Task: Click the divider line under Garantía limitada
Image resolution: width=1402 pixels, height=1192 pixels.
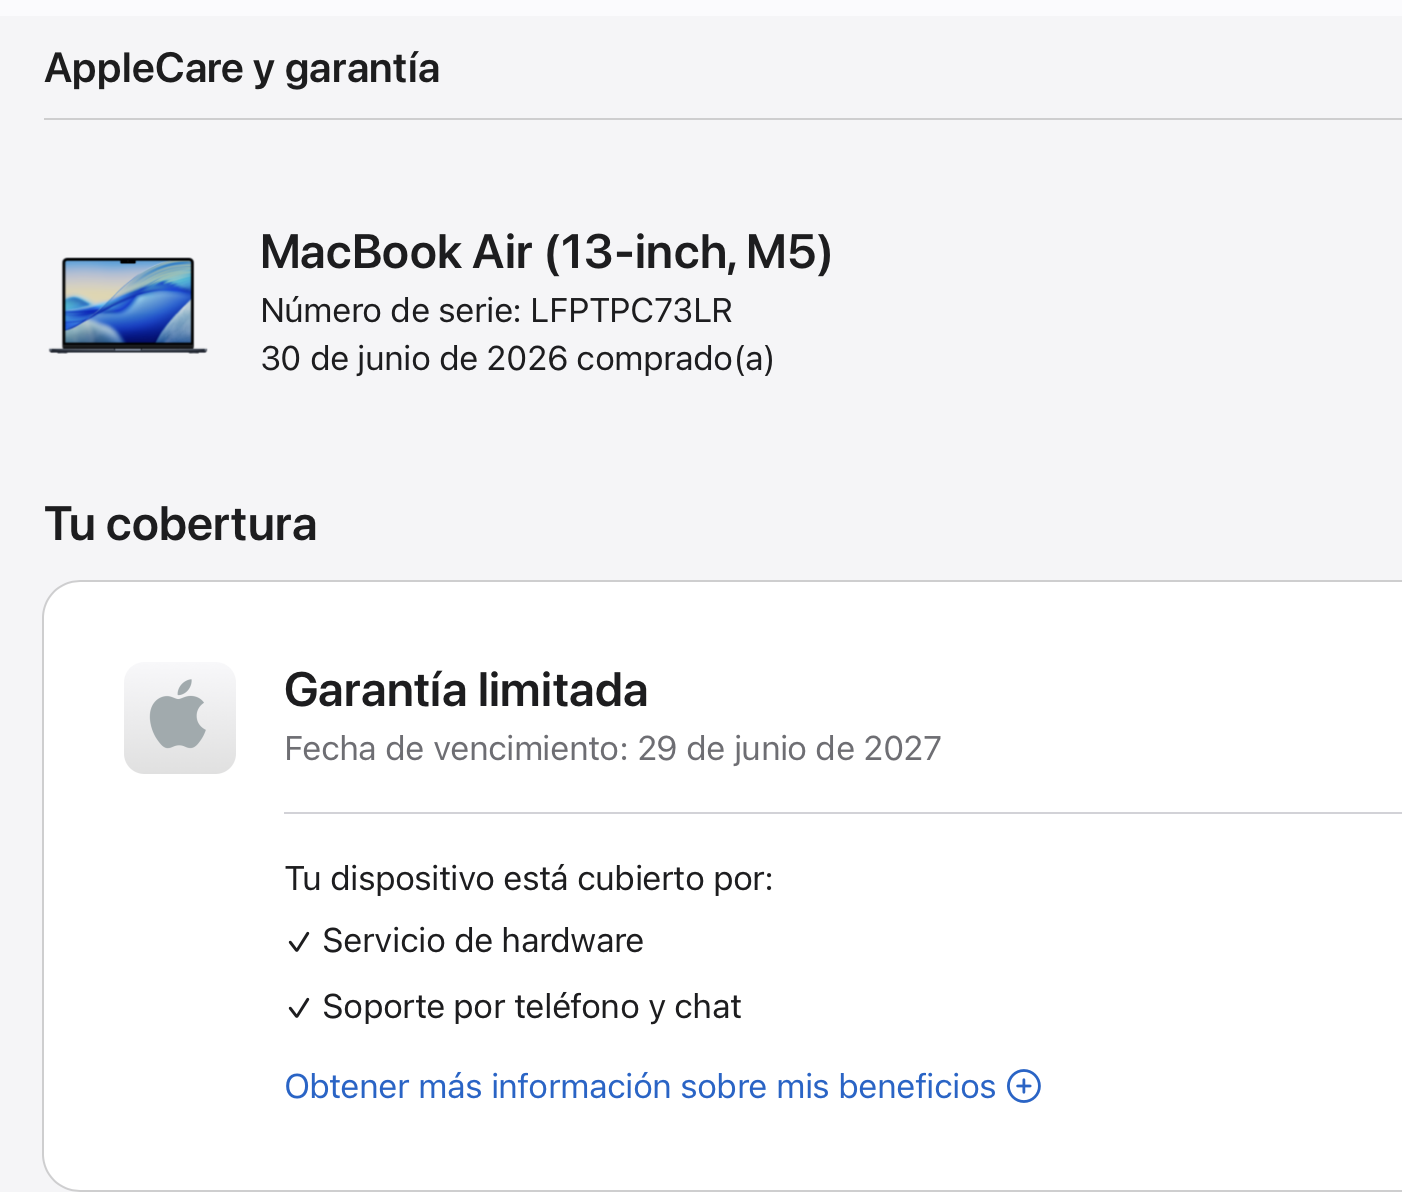Action: (843, 813)
